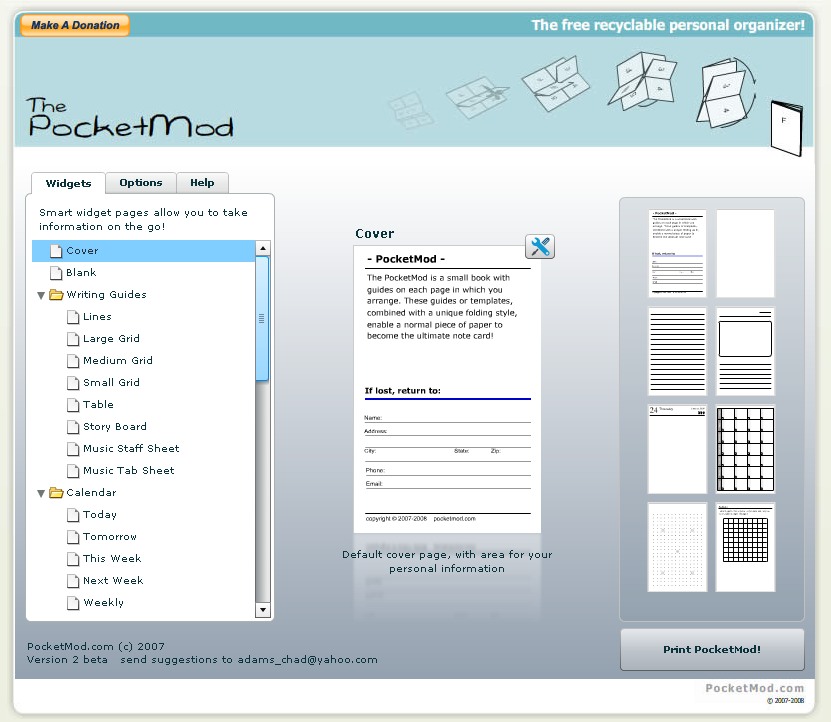The width and height of the screenshot is (831, 722).
Task: Collapse the Writing Guides folder
Action: coord(41,295)
